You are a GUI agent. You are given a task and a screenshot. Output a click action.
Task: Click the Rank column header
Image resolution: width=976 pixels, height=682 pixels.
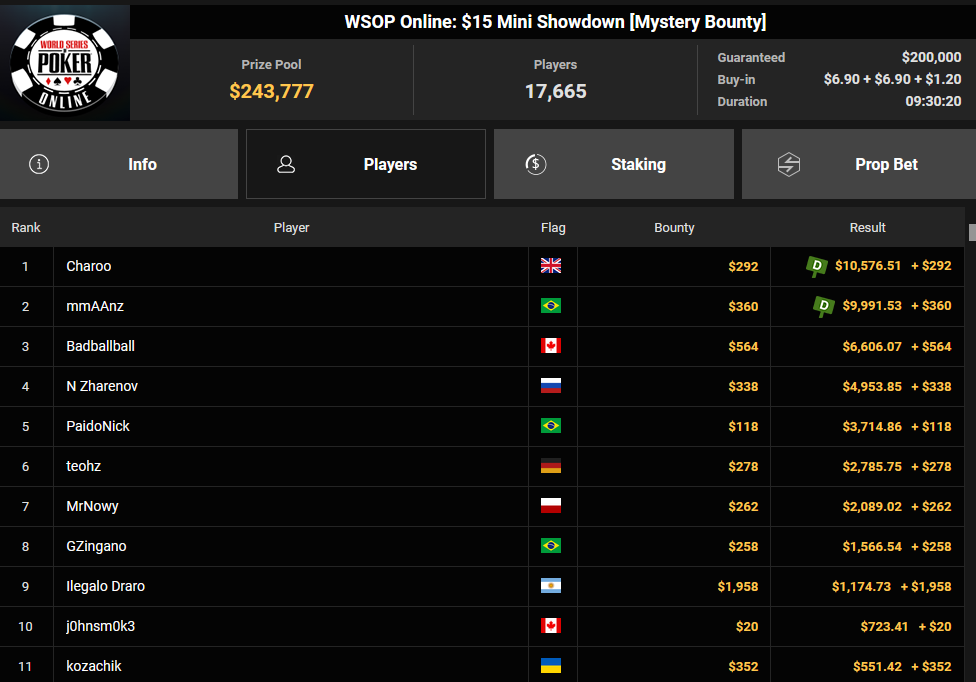(26, 228)
